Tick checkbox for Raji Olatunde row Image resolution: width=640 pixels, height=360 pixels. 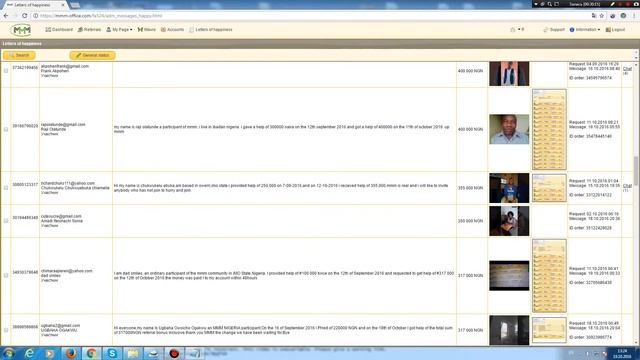[6, 129]
